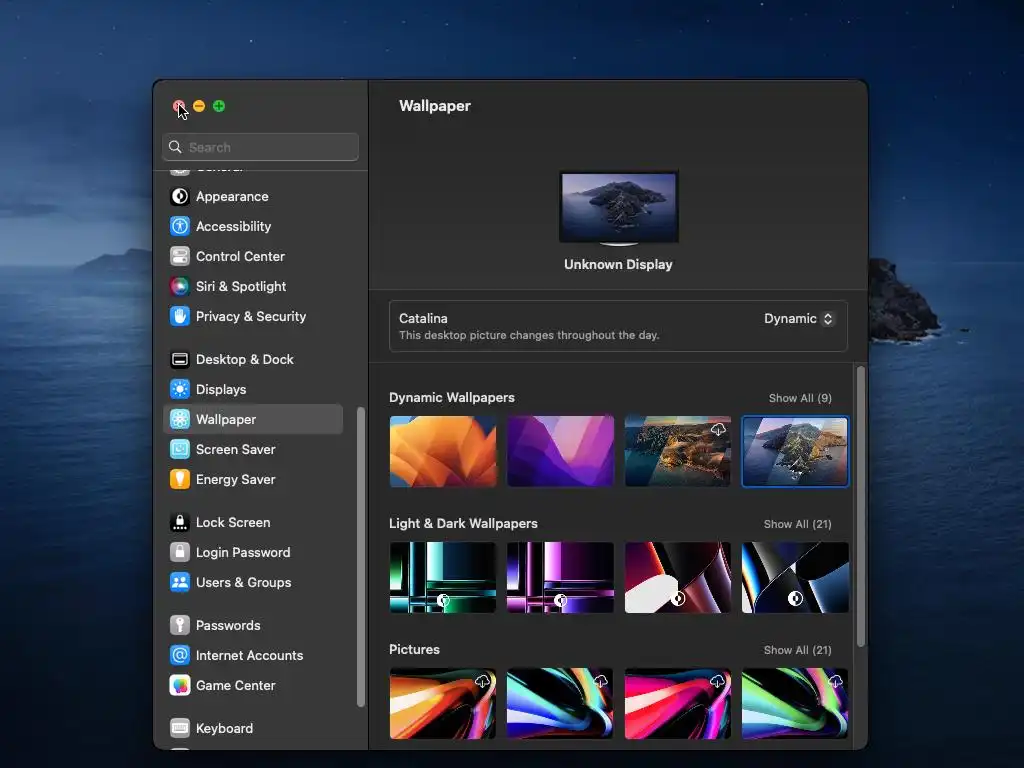The height and width of the screenshot is (768, 1024).
Task: Click the Unknown Display preview image
Action: click(x=619, y=207)
